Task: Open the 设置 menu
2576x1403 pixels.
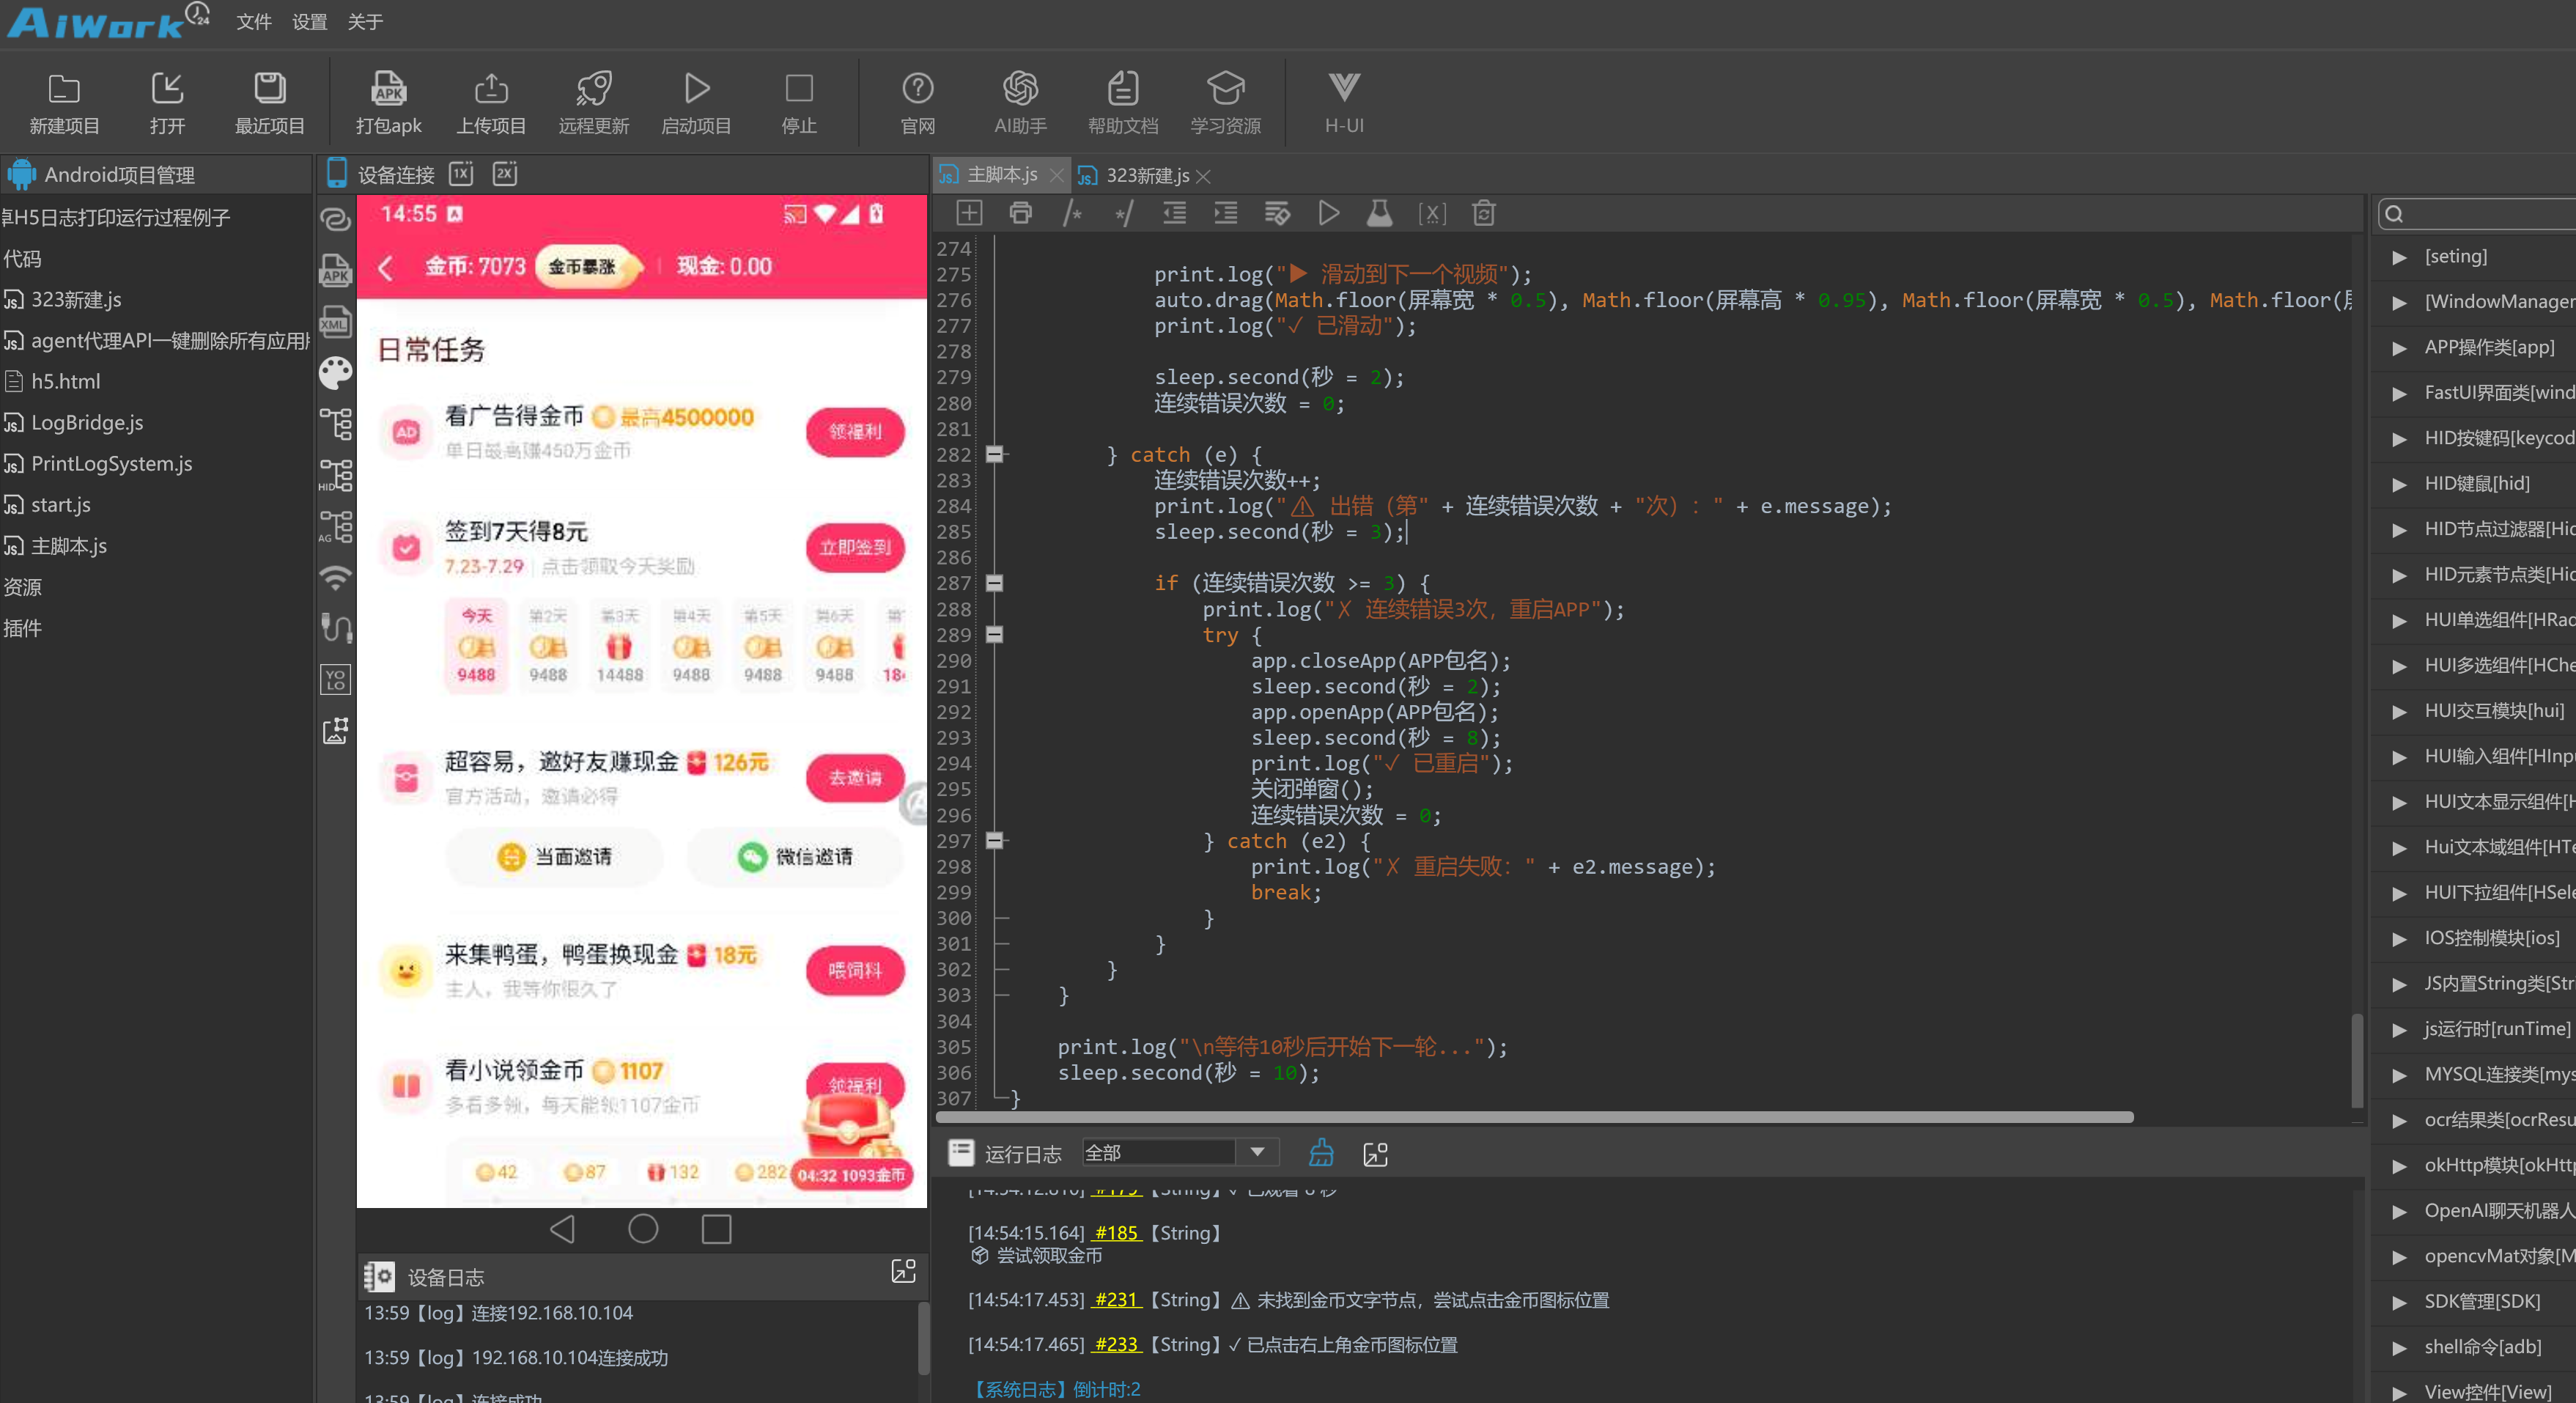Action: pos(309,22)
